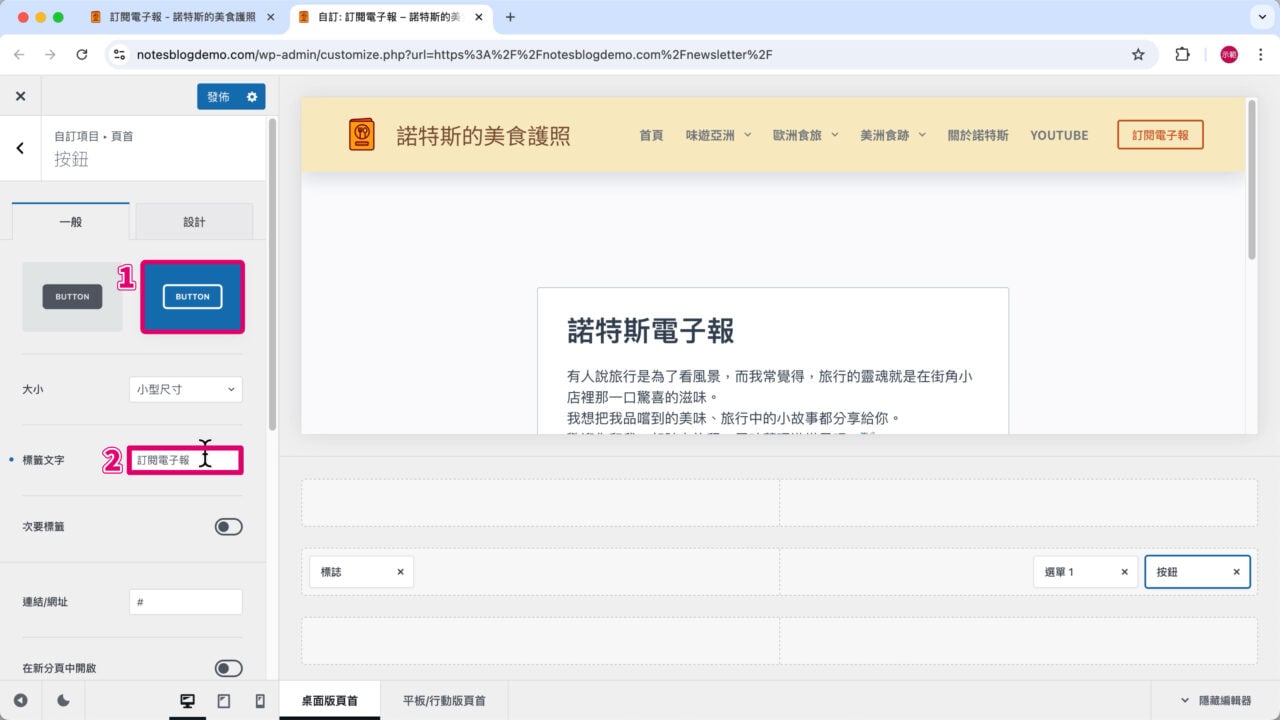Open the 平板/行動版頁首 tab

click(x=443, y=700)
